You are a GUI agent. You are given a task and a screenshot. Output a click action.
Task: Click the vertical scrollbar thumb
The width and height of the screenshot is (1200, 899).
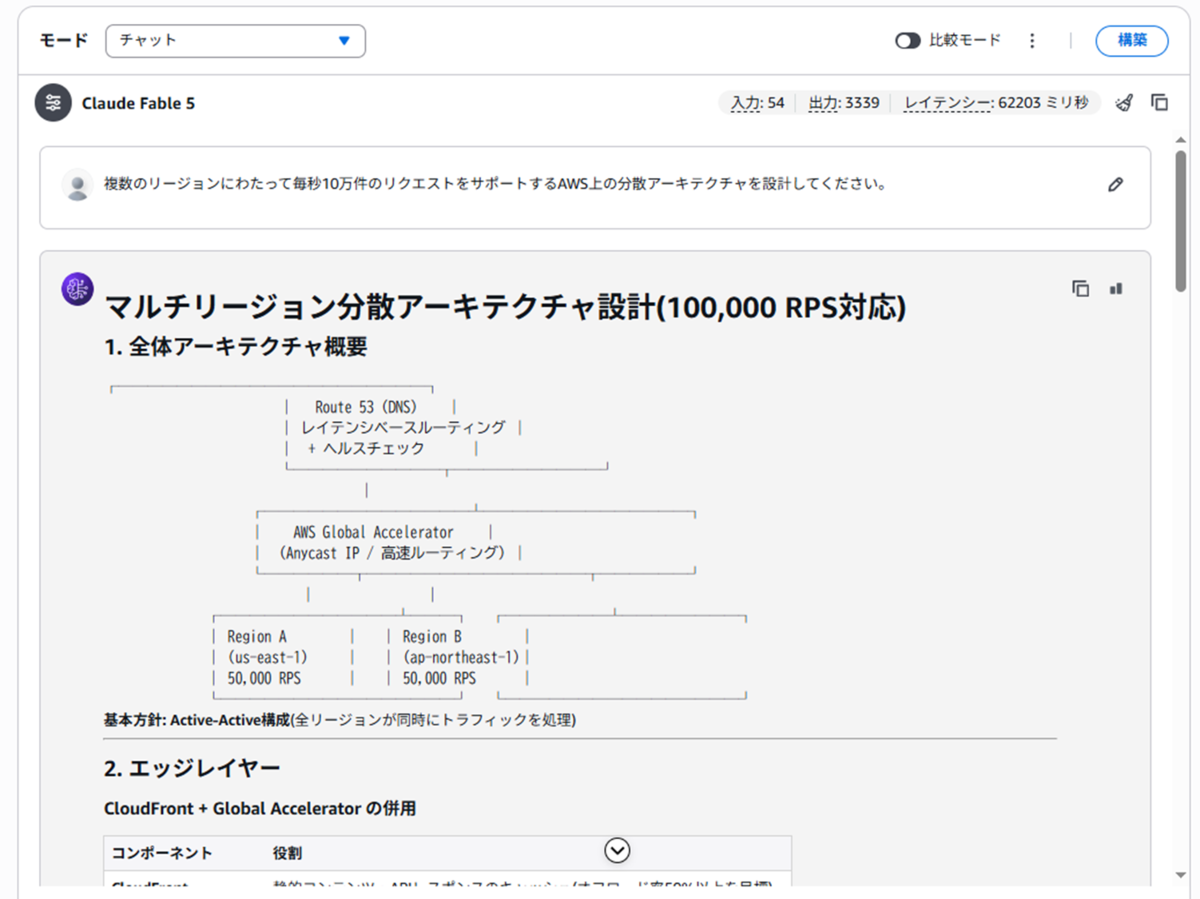click(1181, 220)
